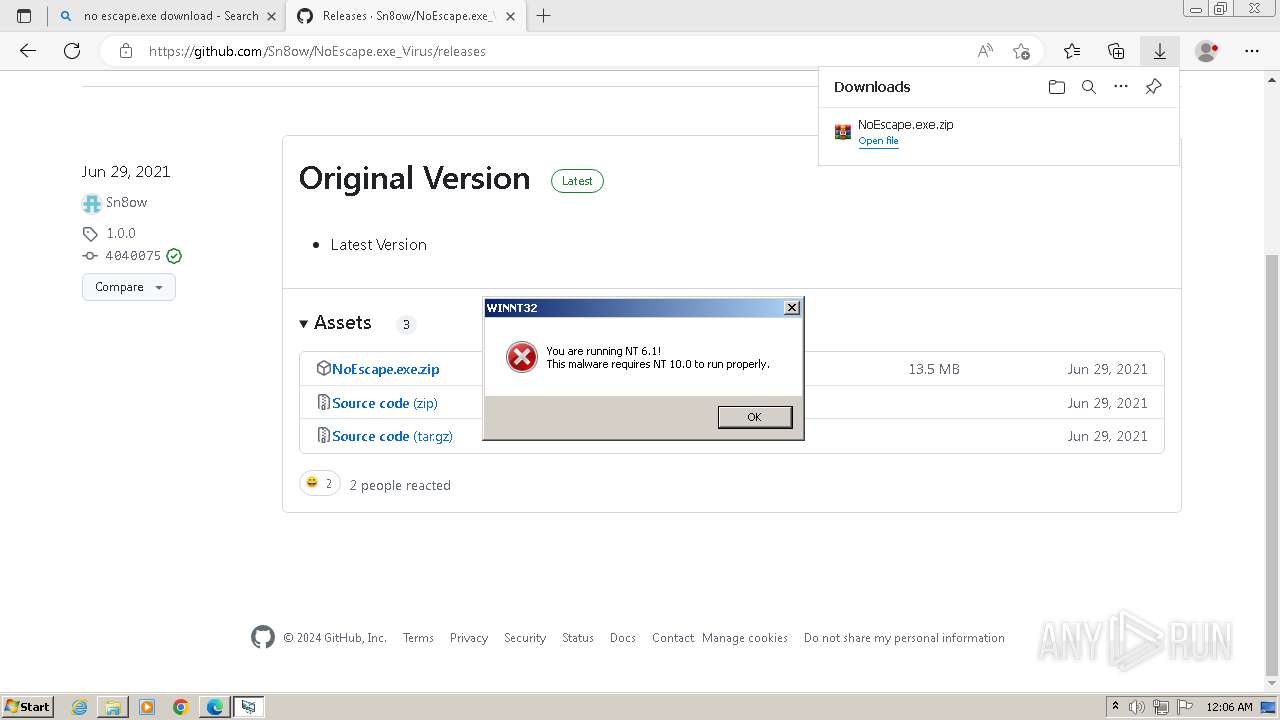
Task: Click Do not share my personal information
Action: pos(904,638)
